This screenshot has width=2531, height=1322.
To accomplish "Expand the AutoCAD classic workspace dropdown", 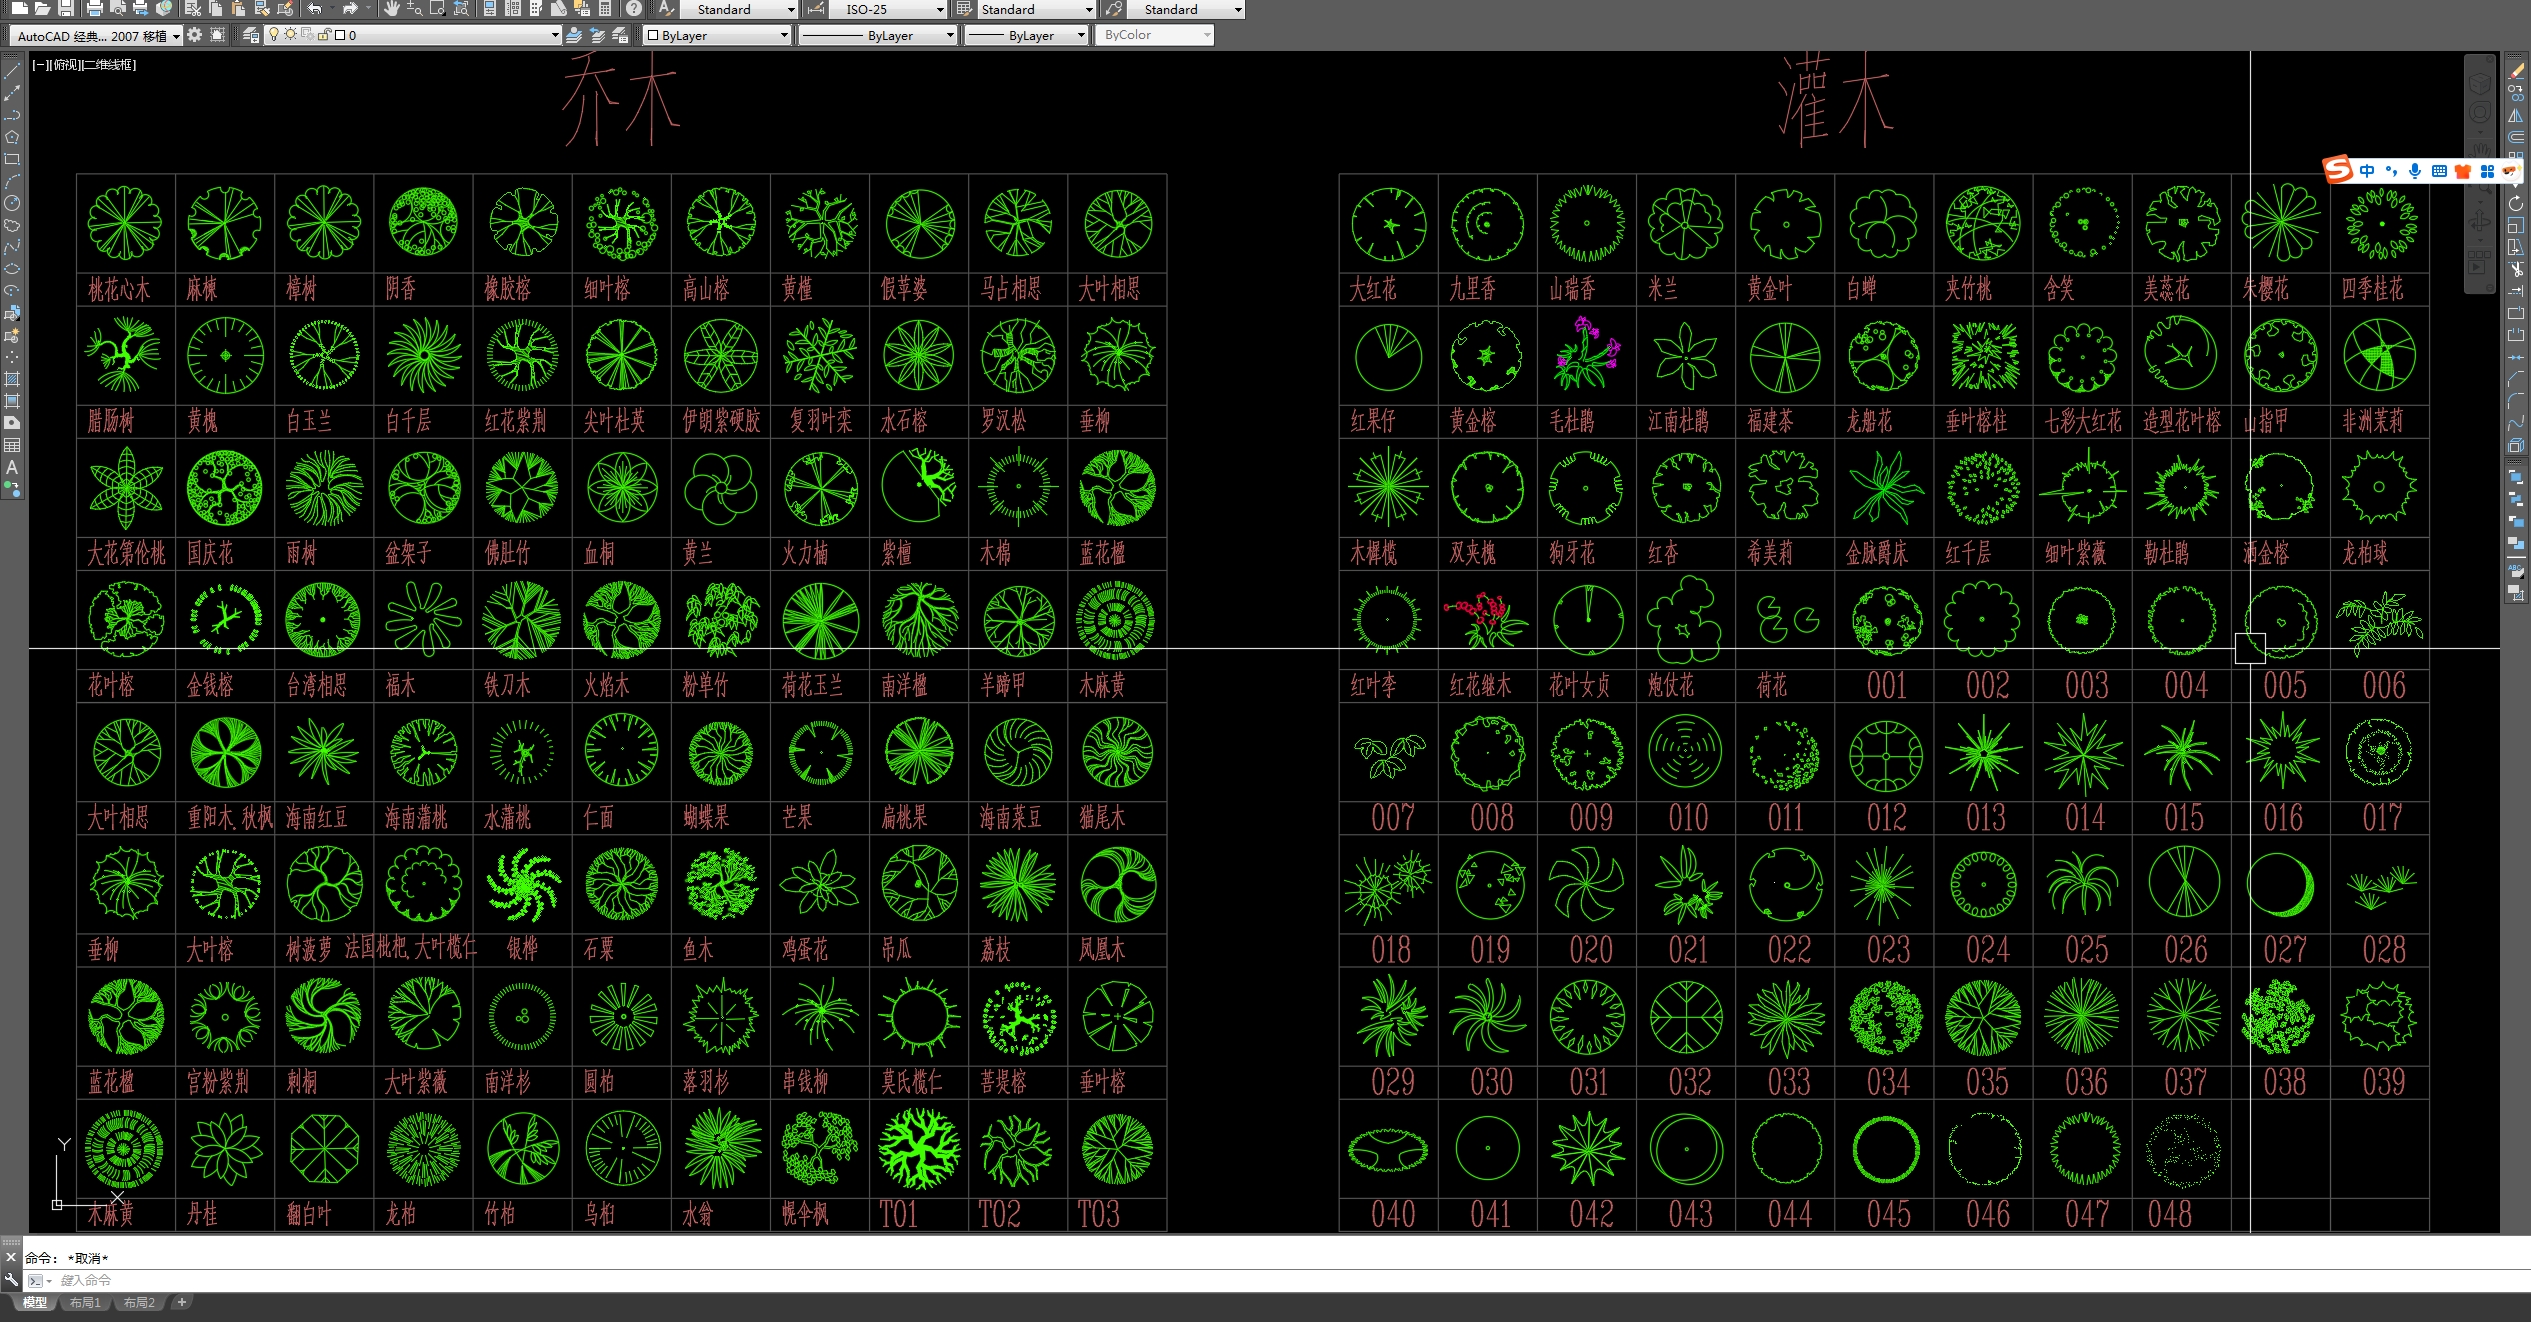I will tap(176, 36).
